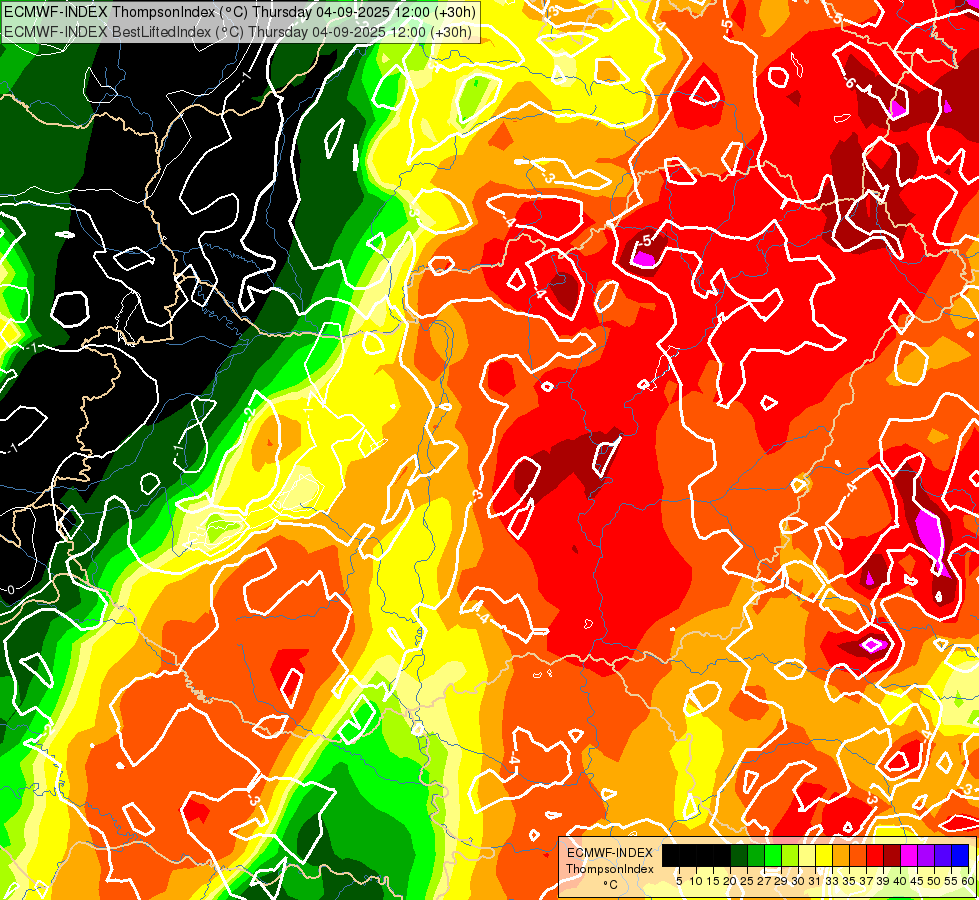Pick the dark red 39–40 legend swatch

(x=892, y=855)
